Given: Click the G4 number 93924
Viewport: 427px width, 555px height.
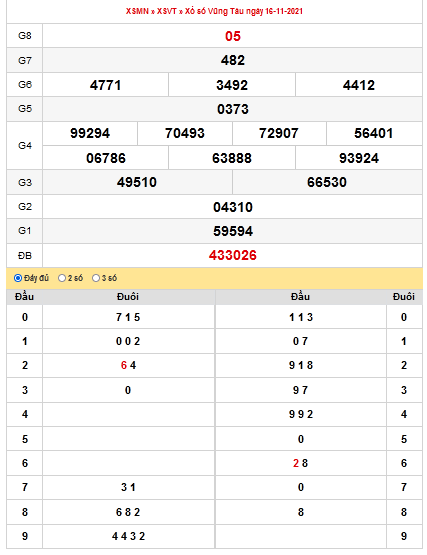Looking at the screenshot, I should click(x=359, y=158).
